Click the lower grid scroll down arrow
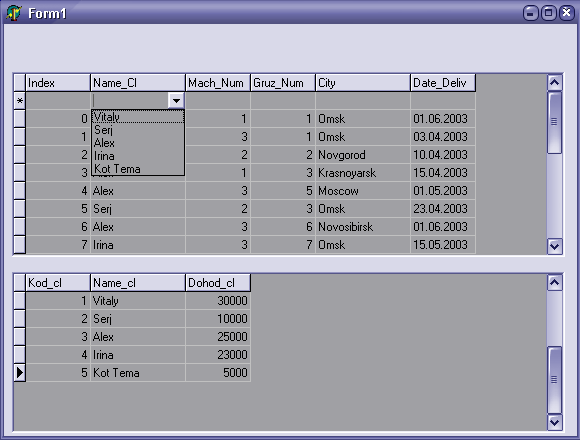The image size is (580, 440). (x=554, y=422)
